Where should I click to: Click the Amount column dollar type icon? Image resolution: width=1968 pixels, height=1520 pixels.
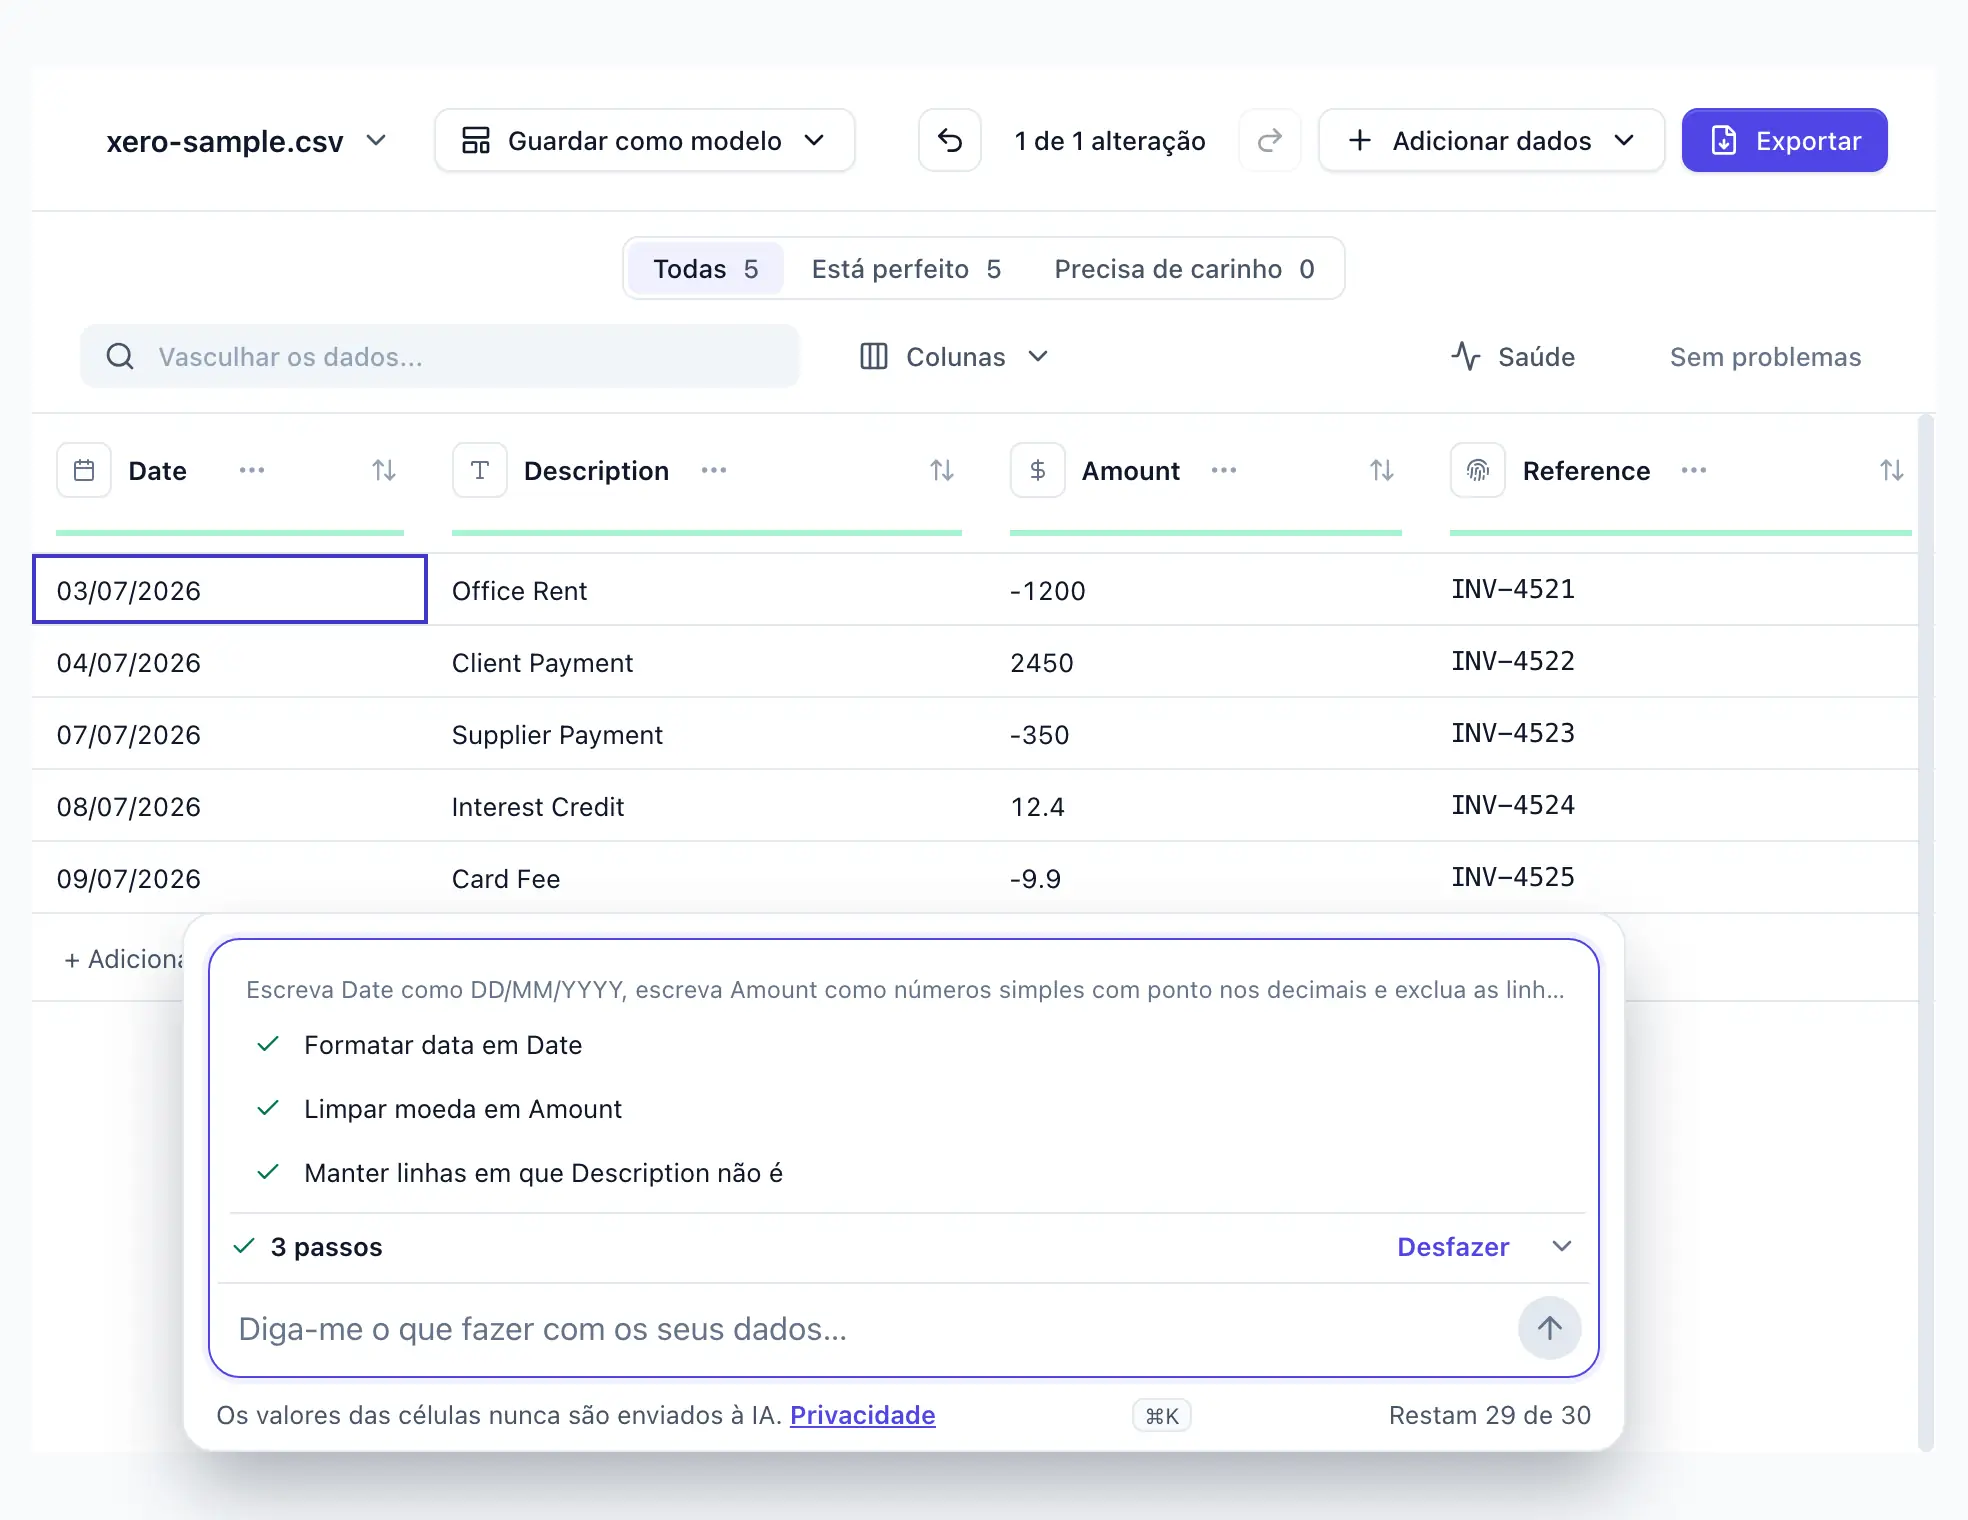pos(1038,470)
